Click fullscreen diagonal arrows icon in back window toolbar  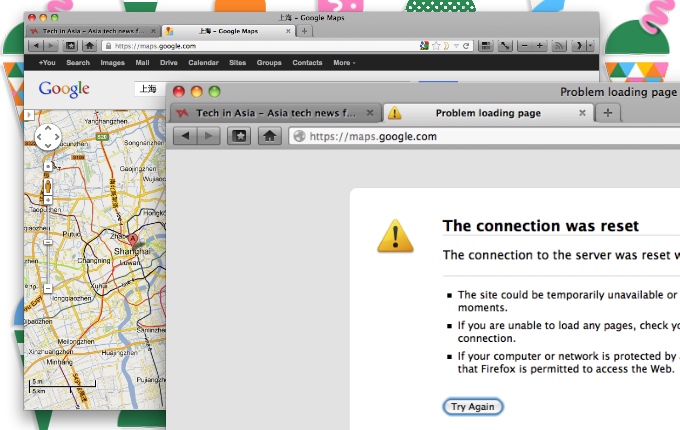click(505, 46)
